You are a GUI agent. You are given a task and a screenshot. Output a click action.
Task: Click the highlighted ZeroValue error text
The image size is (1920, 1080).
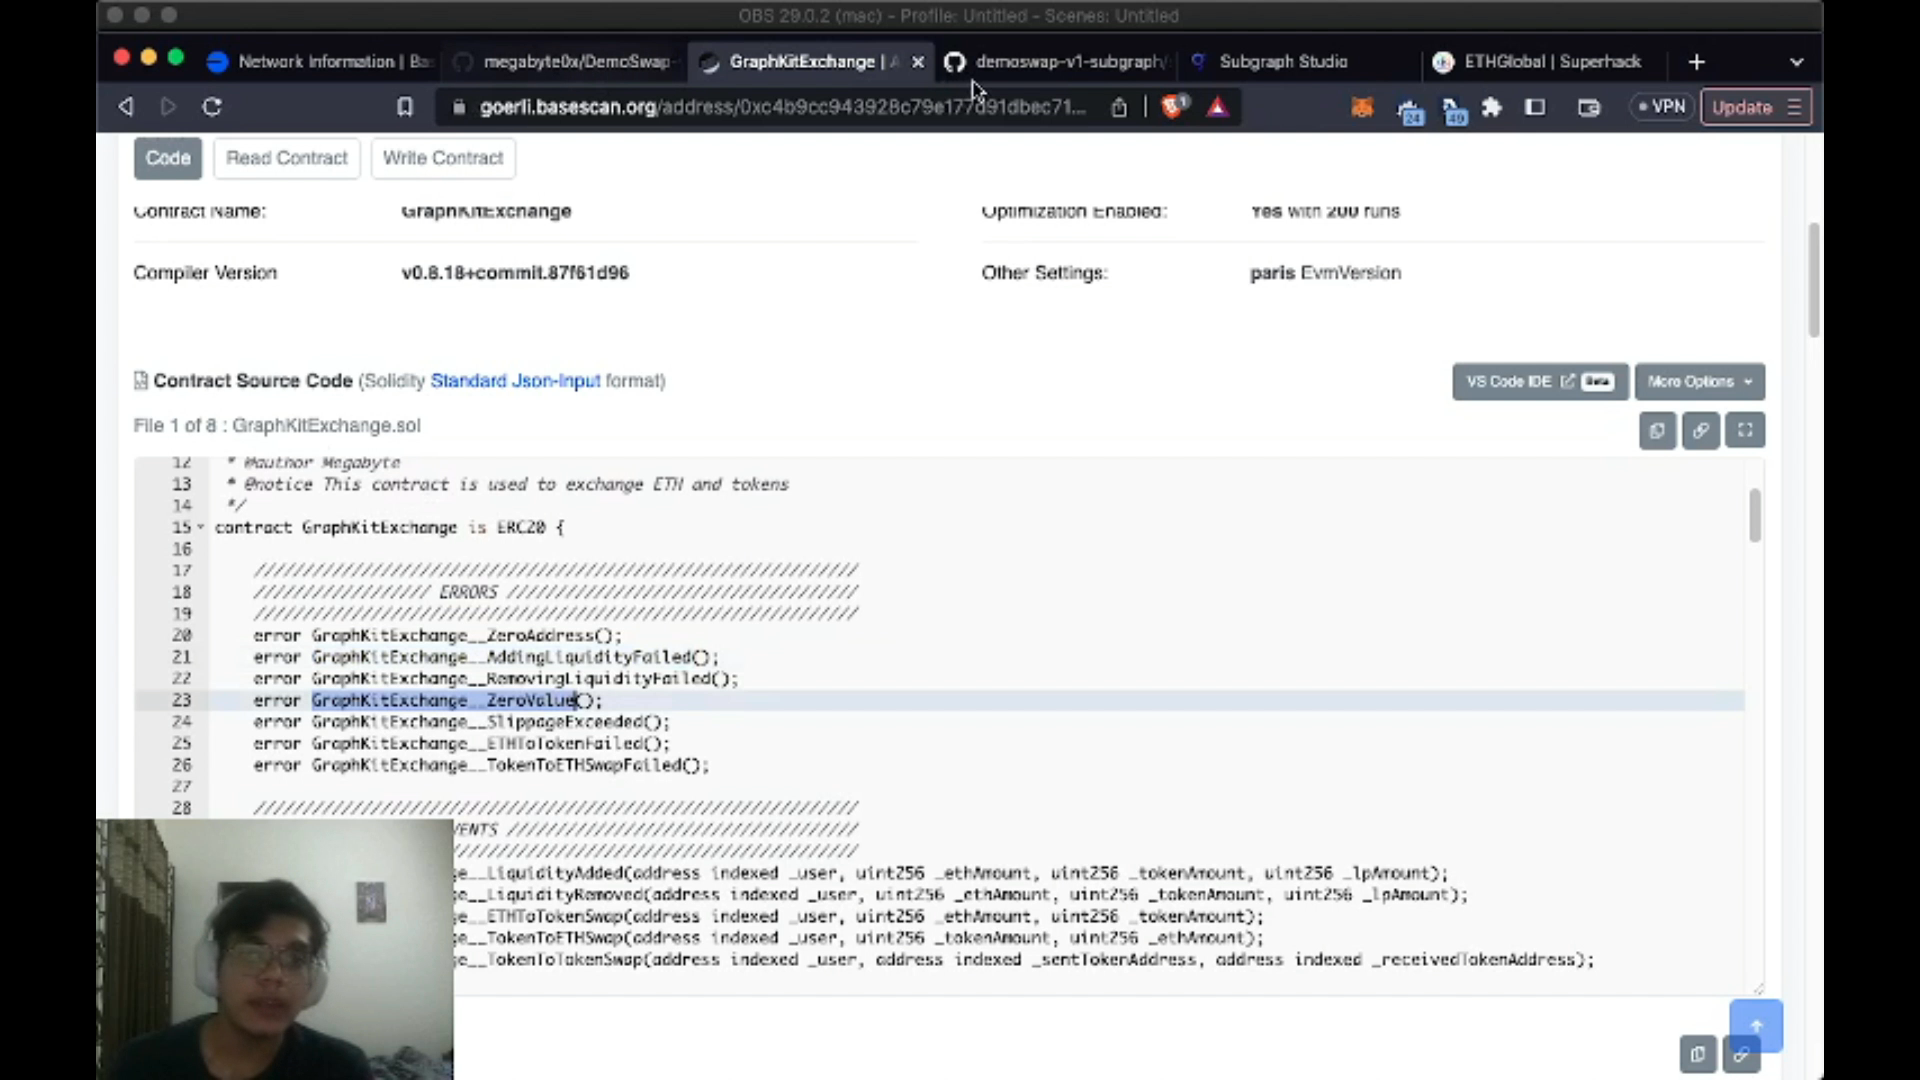click(446, 701)
